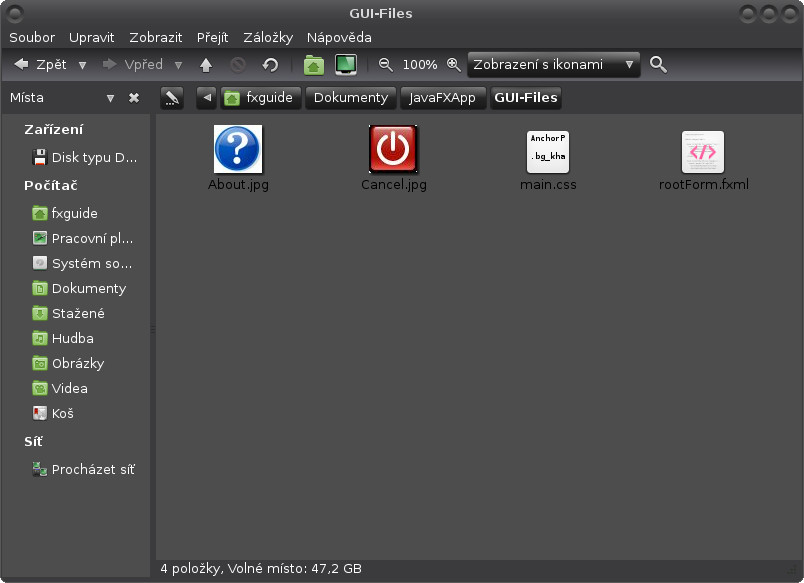Click the path bar left scroll arrow
The height and width of the screenshot is (583, 804).
tap(207, 97)
